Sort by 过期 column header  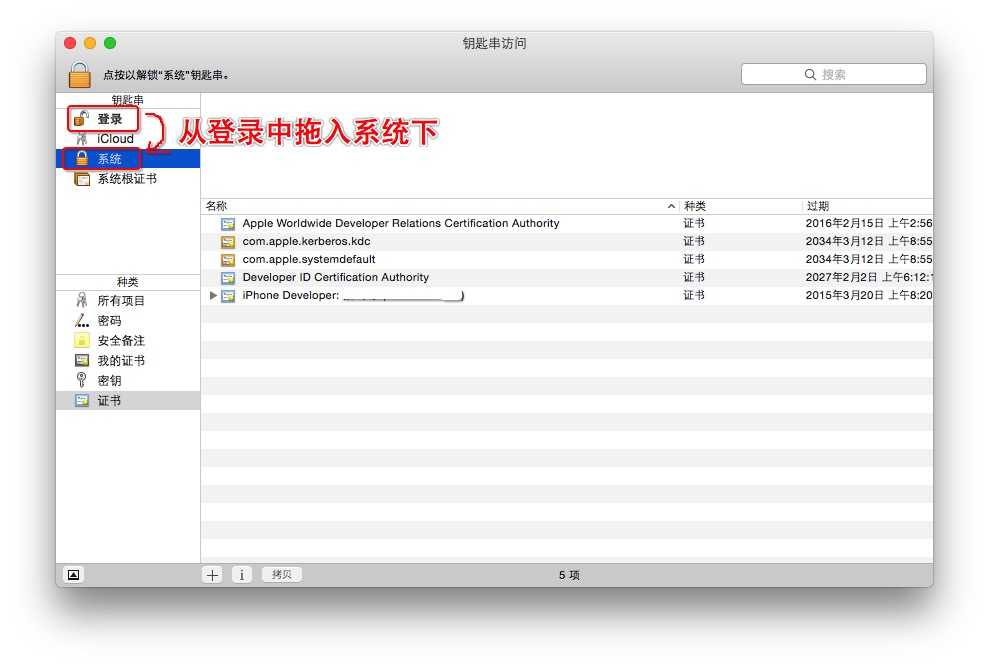click(868, 206)
